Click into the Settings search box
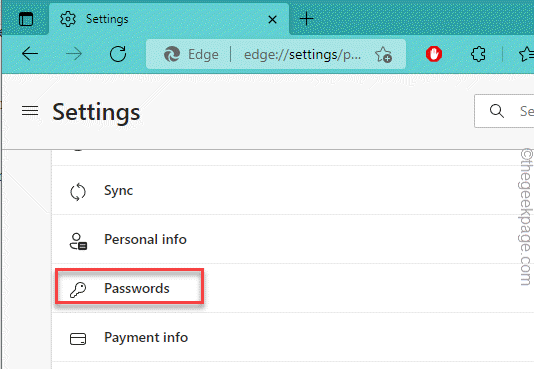534x369 pixels. [504, 111]
